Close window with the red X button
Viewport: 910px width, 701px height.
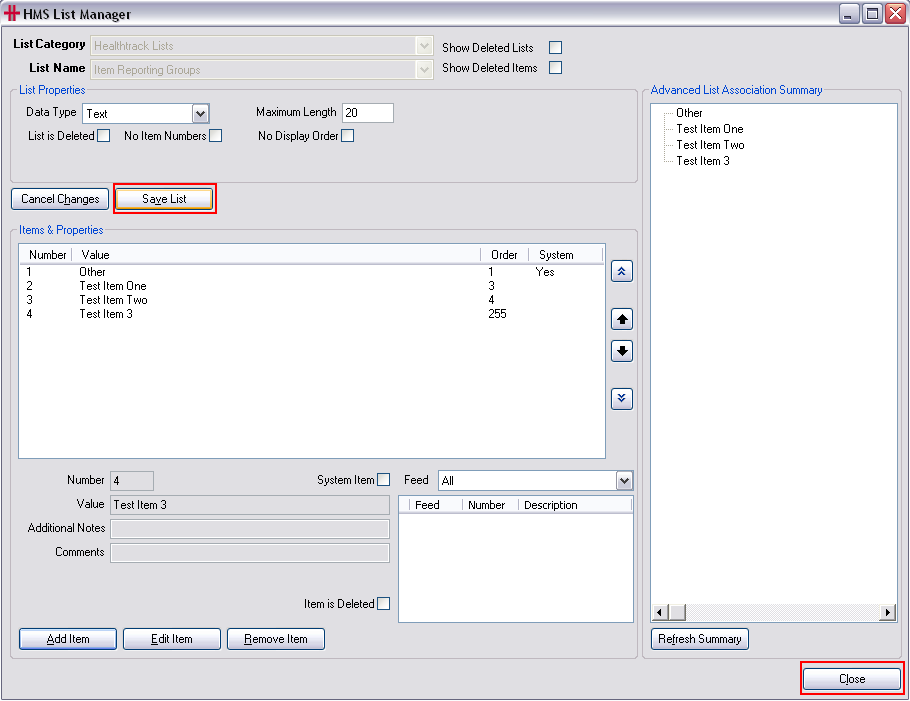895,13
